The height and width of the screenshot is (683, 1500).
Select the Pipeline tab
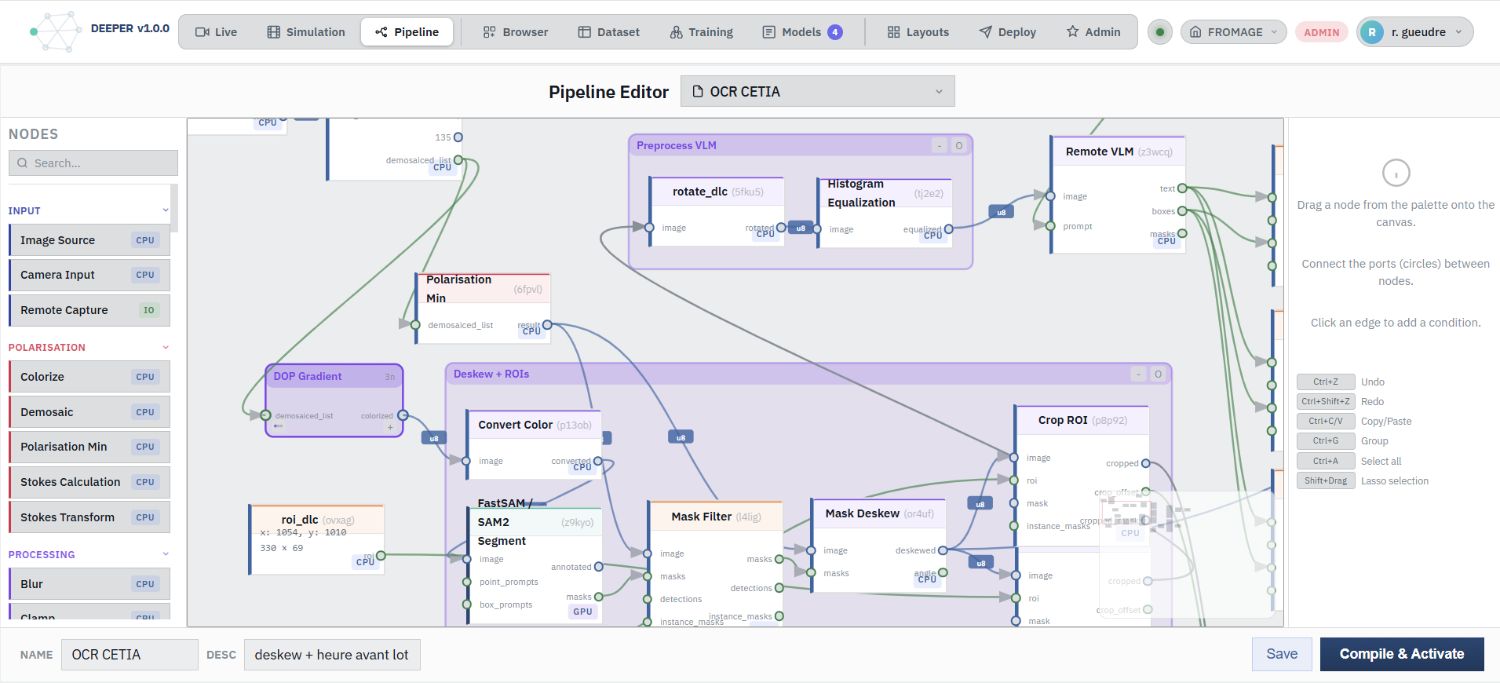click(x=407, y=32)
